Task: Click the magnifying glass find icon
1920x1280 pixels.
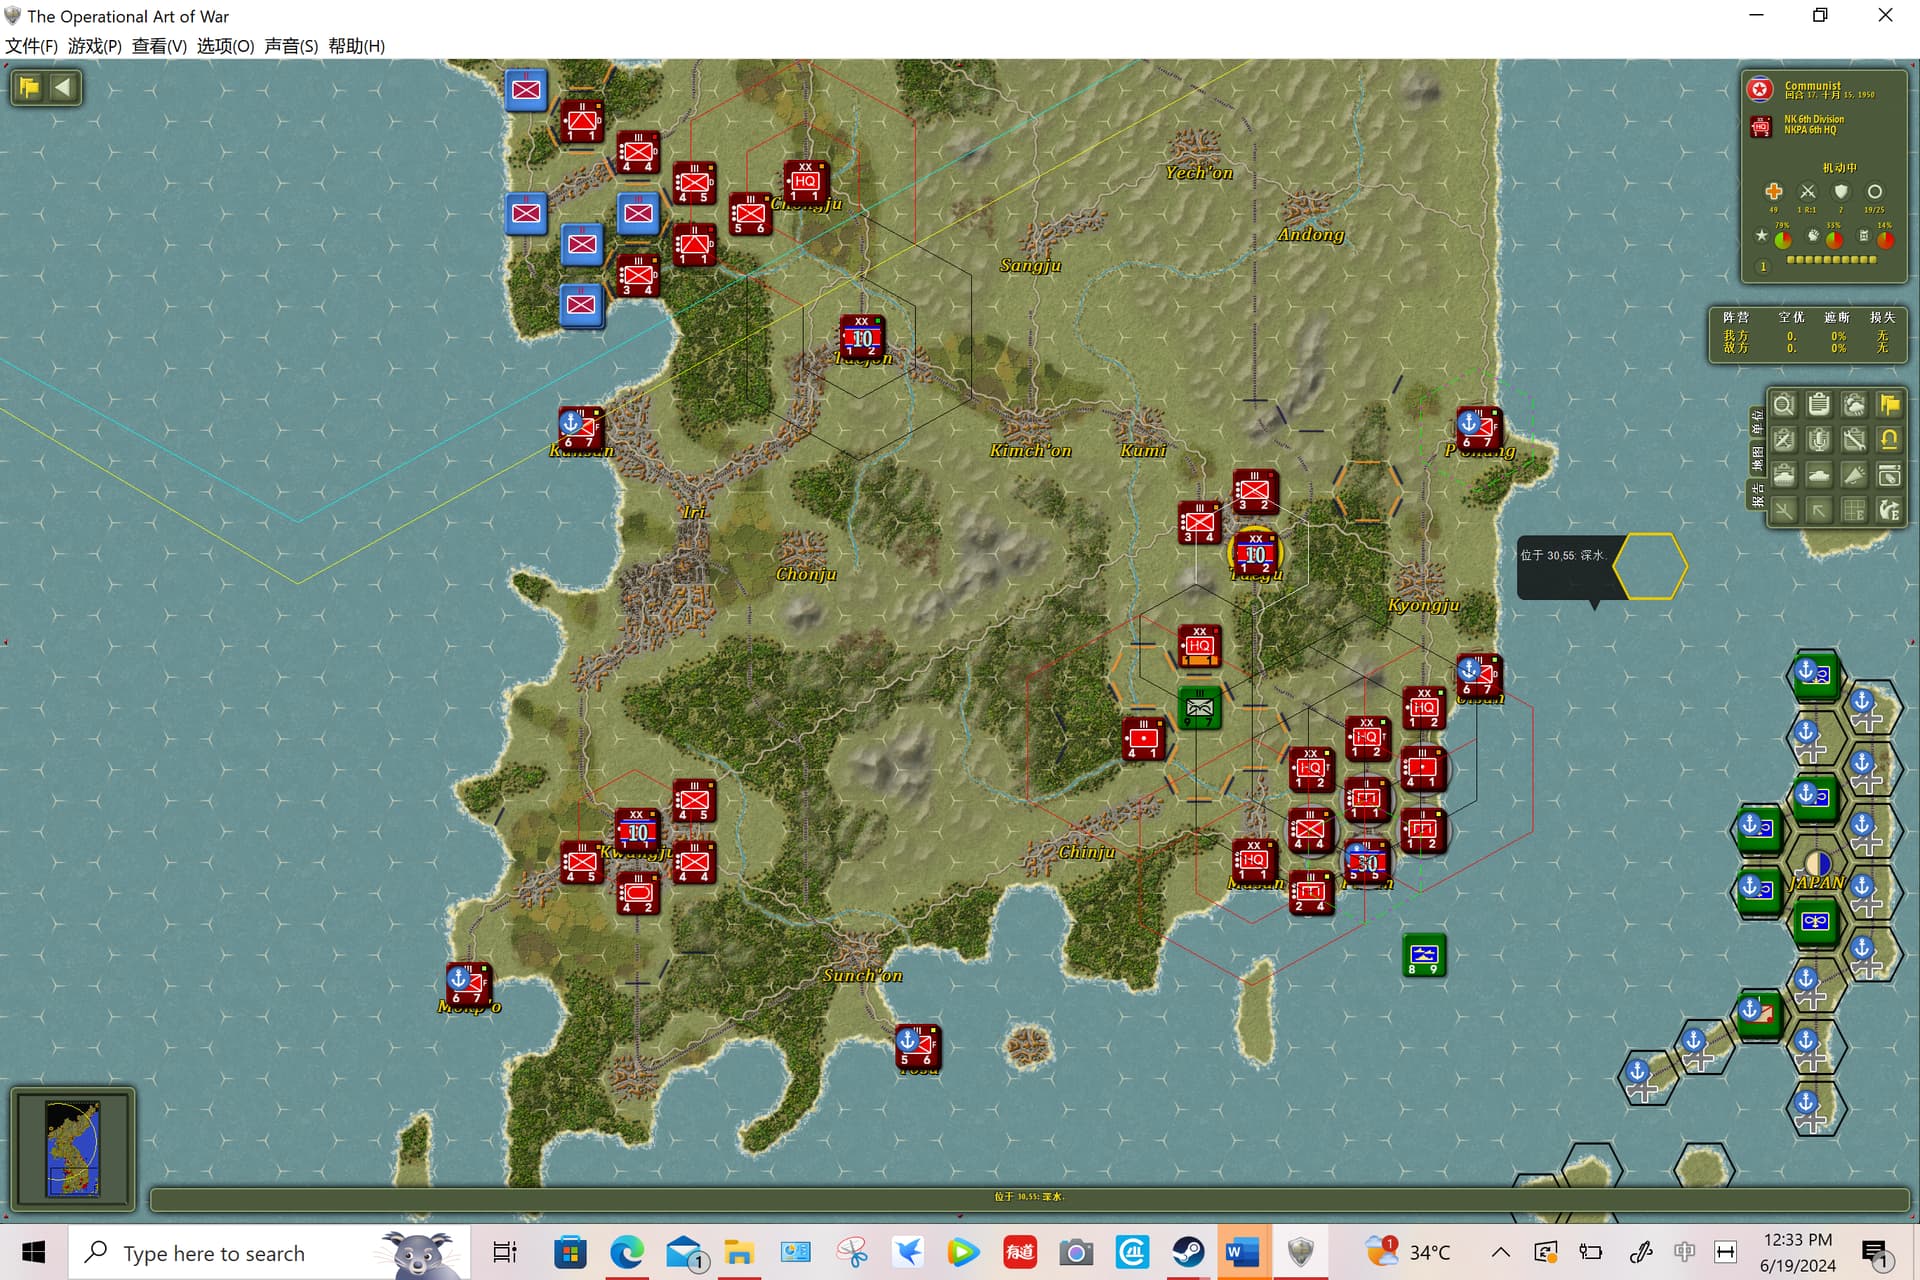Action: [1783, 405]
